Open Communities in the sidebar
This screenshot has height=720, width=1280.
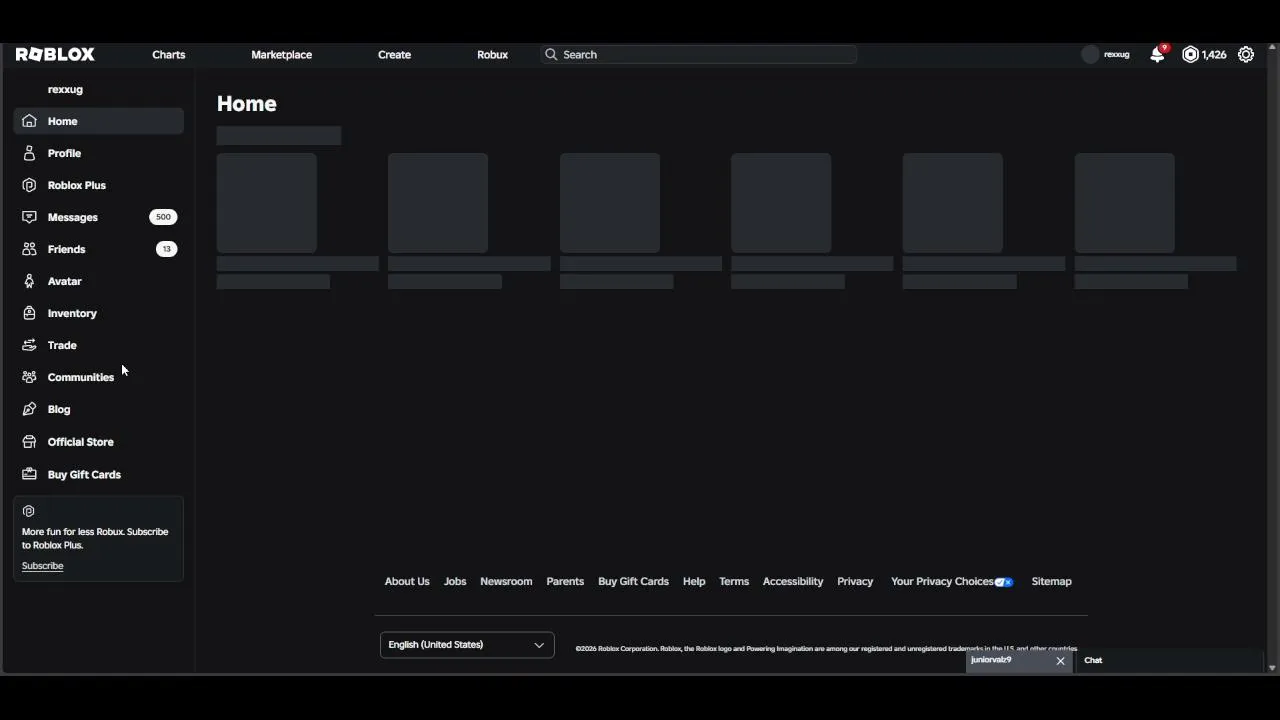pos(99,377)
